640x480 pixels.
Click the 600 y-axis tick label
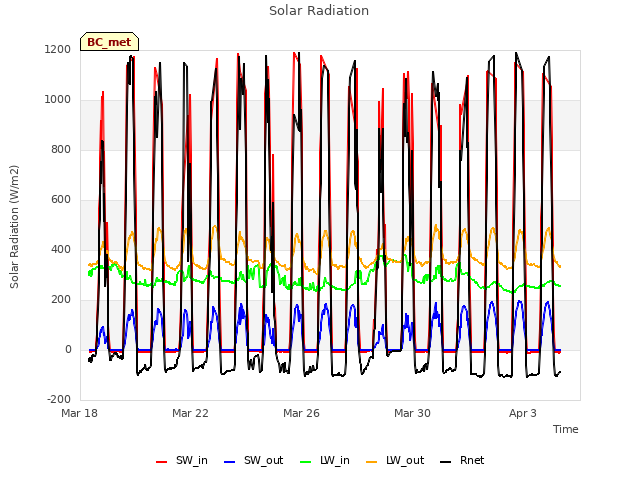click(61, 200)
